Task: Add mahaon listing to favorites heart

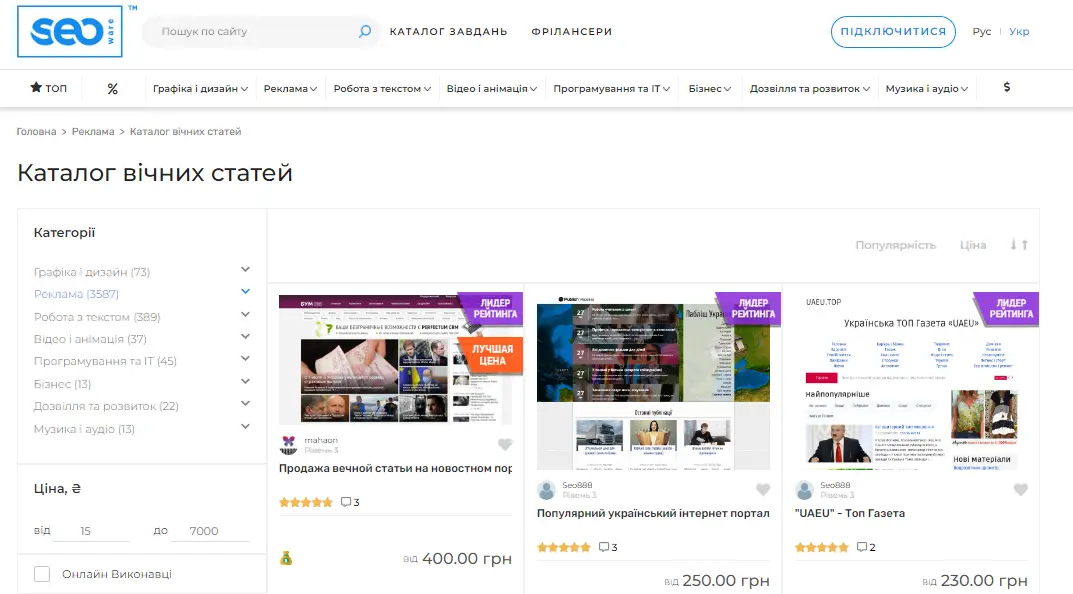Action: [505, 444]
